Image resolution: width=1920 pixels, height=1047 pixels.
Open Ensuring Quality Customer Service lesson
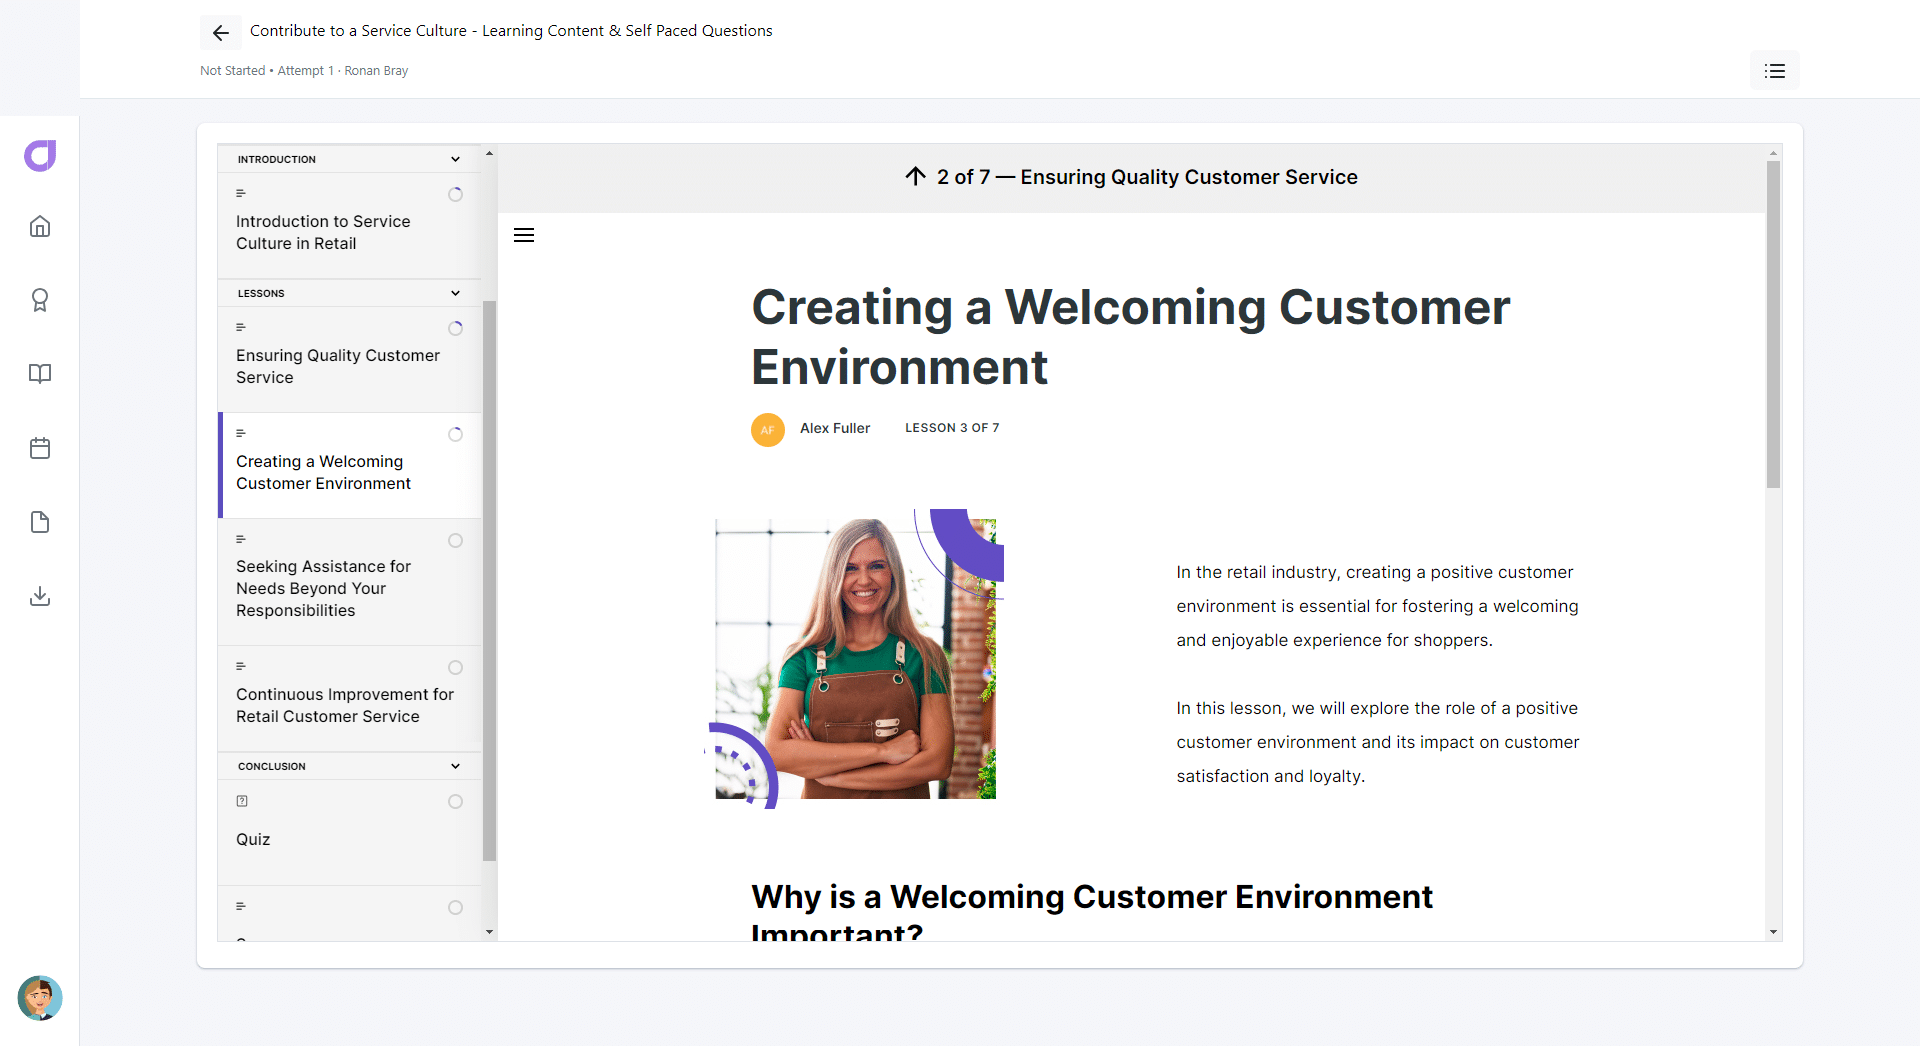coord(349,359)
